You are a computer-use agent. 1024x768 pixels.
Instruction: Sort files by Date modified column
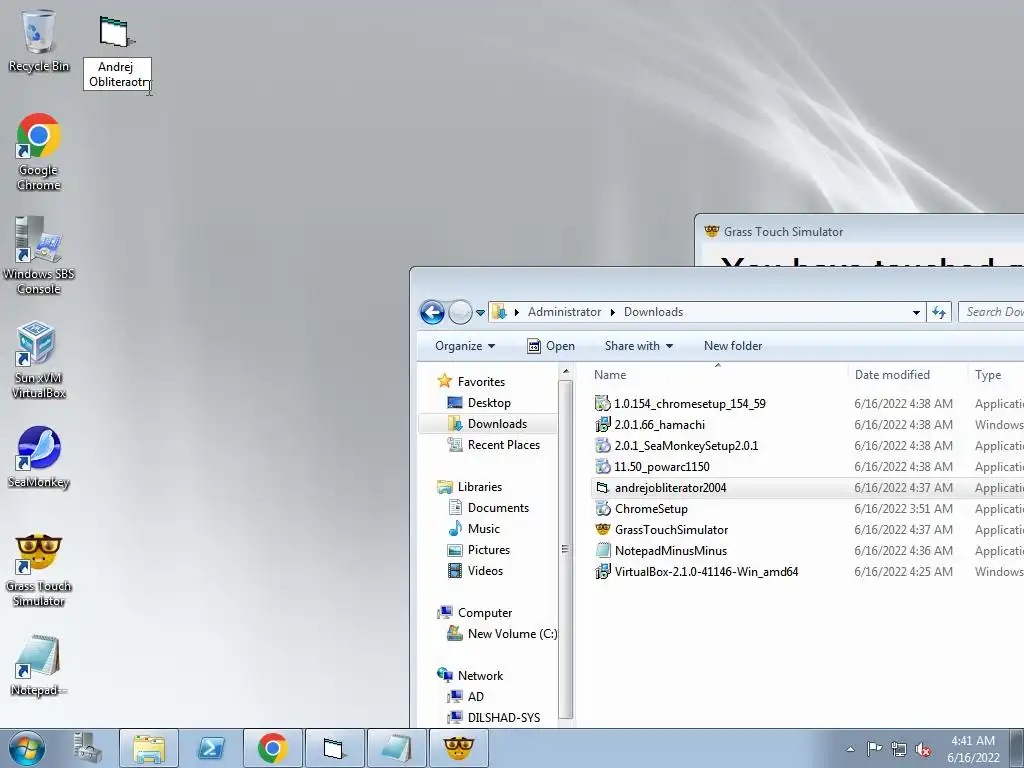(x=908, y=375)
